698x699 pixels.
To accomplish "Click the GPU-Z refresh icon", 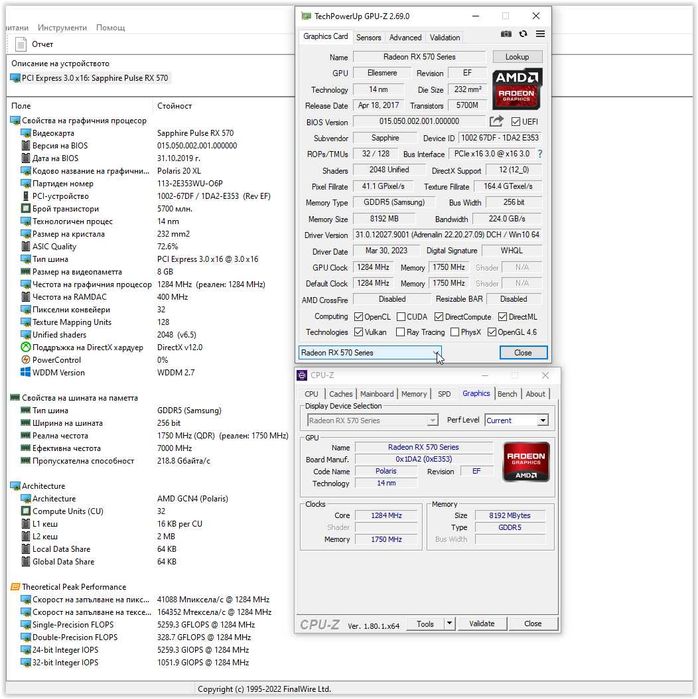I will (x=523, y=34).
